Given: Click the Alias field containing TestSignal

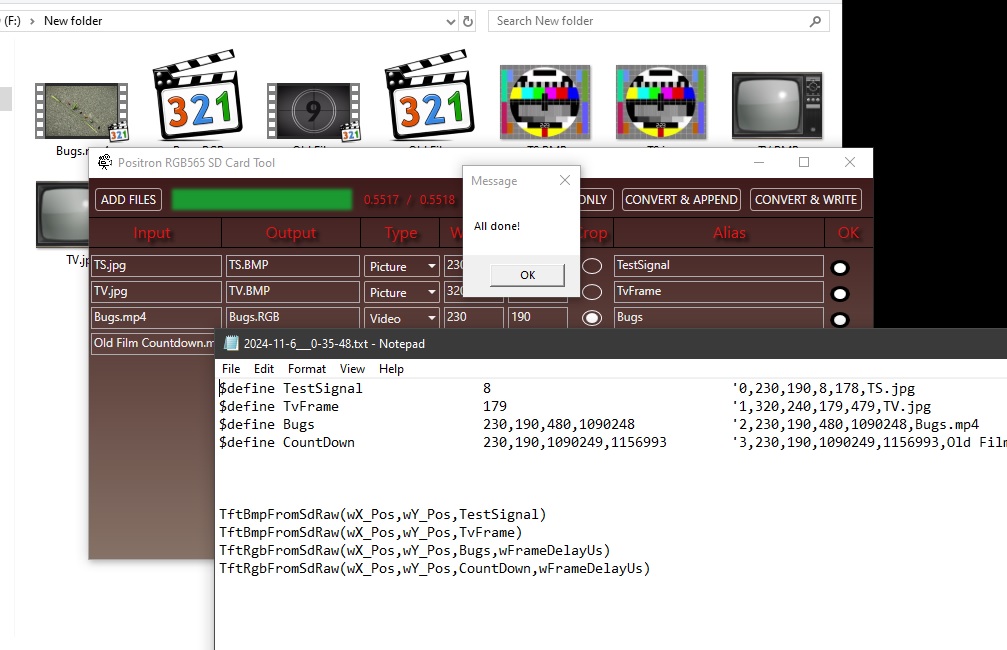Looking at the screenshot, I should point(718,266).
